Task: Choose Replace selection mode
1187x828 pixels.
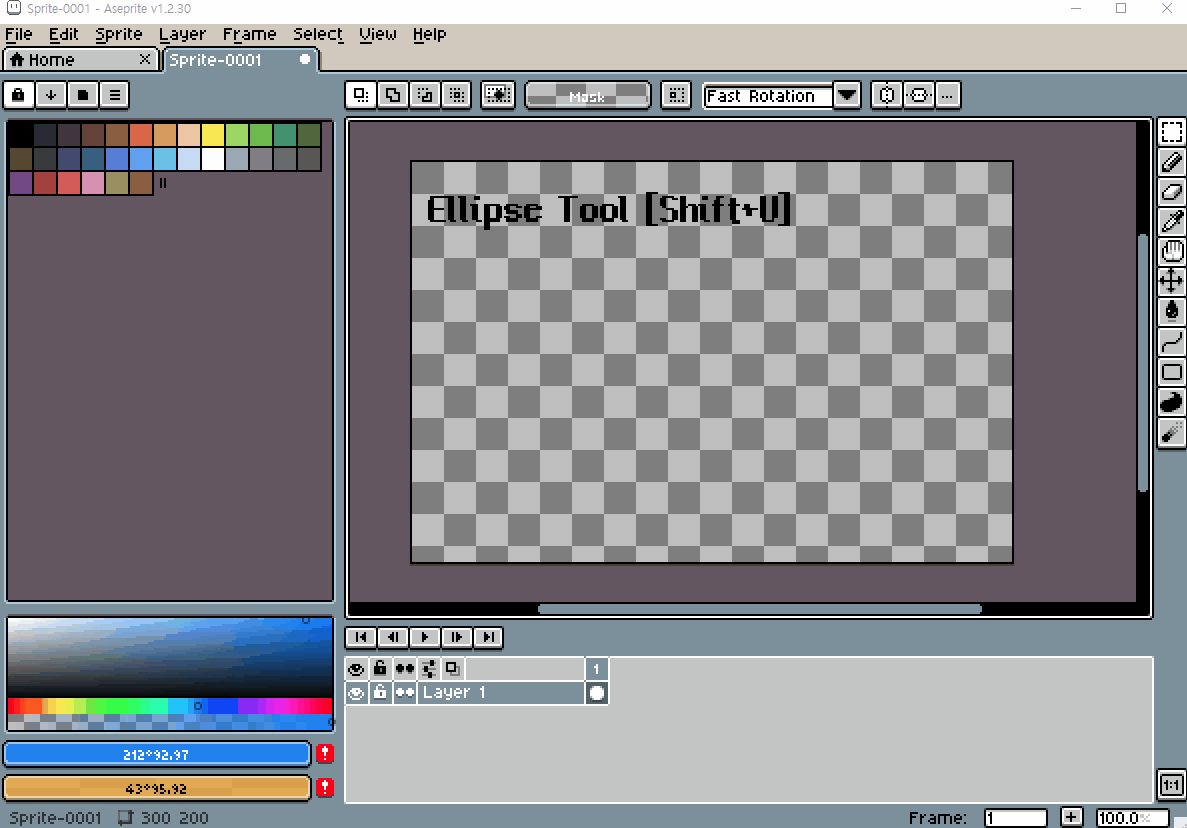Action: tap(361, 95)
